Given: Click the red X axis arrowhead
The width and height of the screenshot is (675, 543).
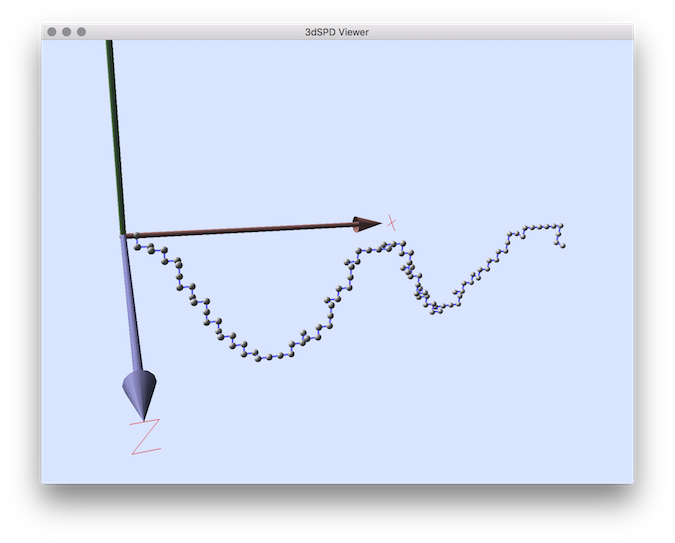Looking at the screenshot, I should click(x=366, y=225).
